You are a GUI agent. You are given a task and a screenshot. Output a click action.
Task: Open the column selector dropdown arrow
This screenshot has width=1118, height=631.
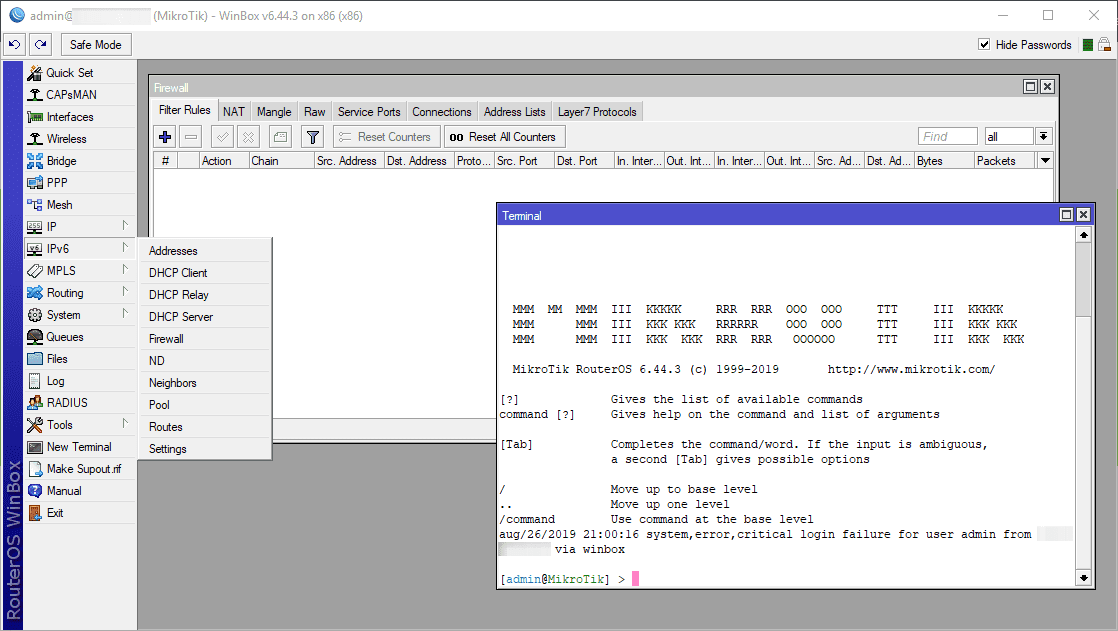[1045, 160]
